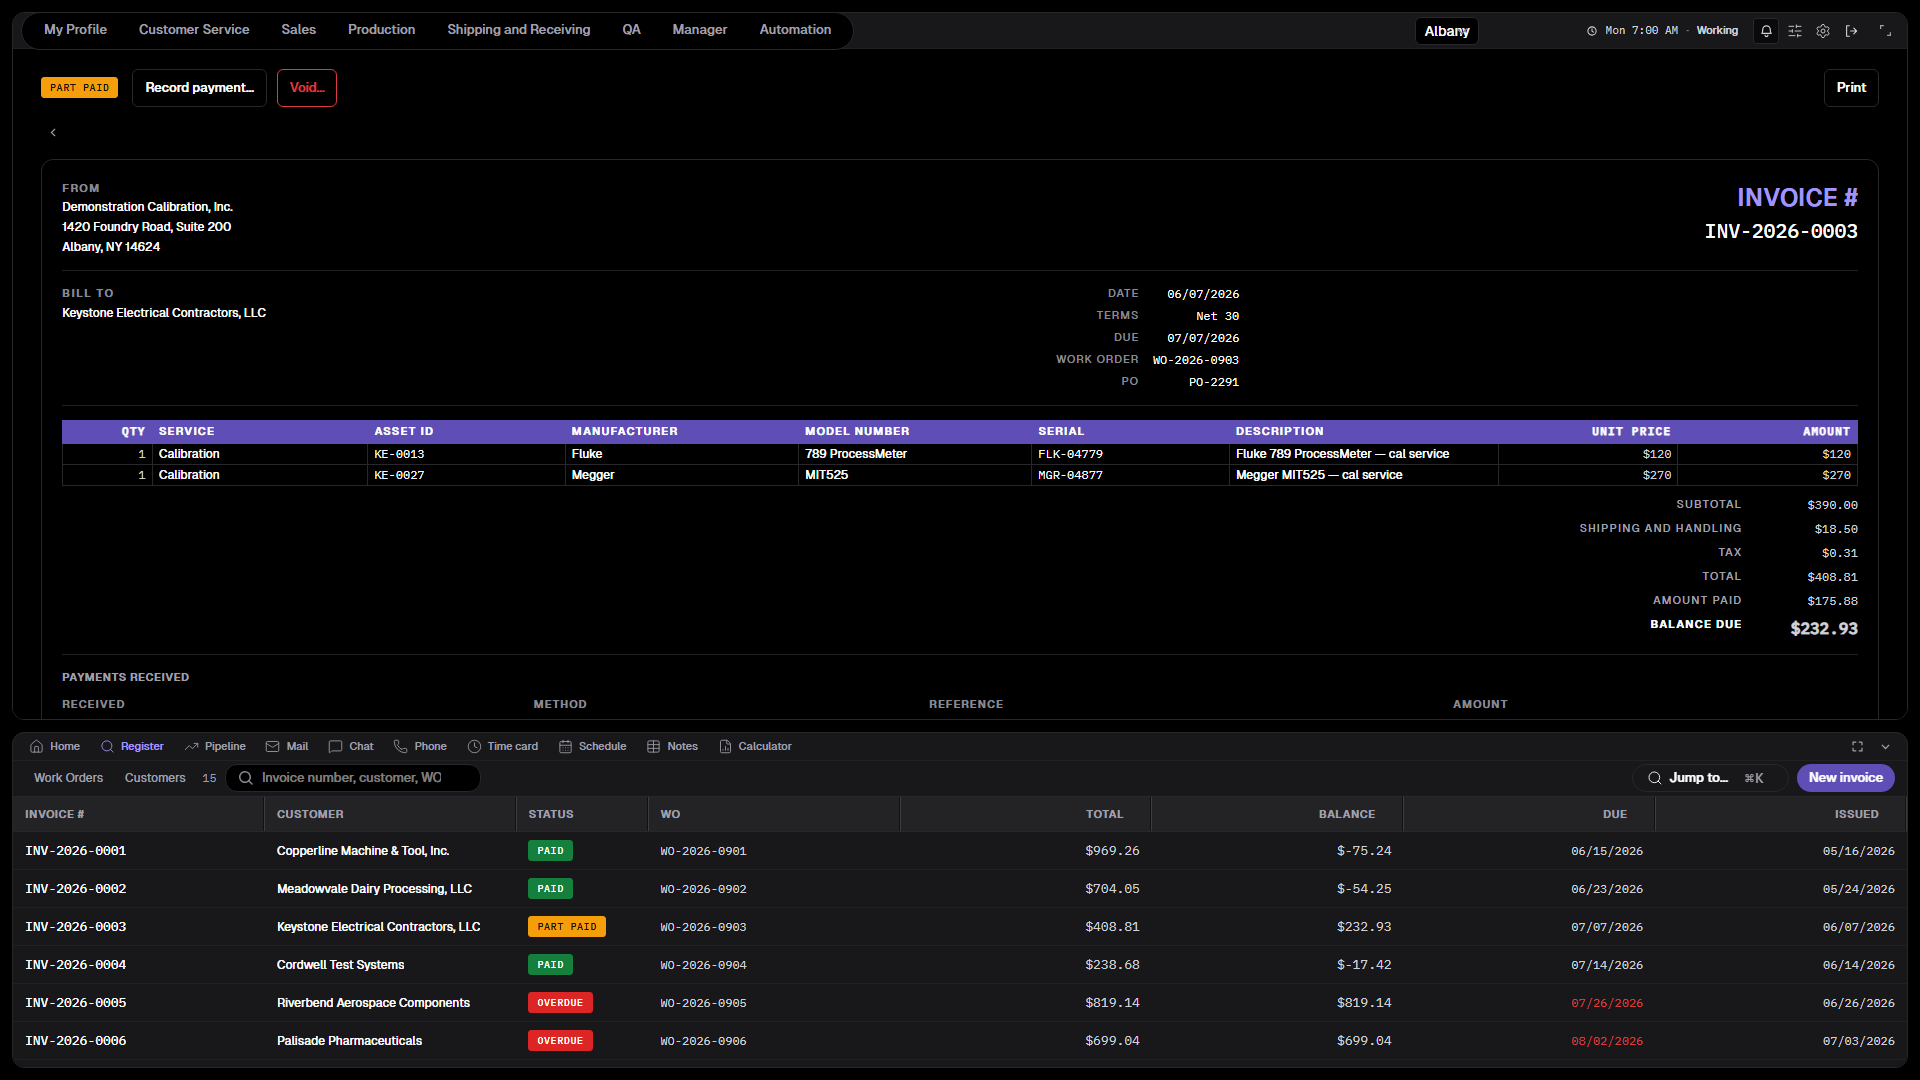Screen dimensions: 1920x1080
Task: Select INV-2026-0003 in the register list
Action: pos(960,927)
